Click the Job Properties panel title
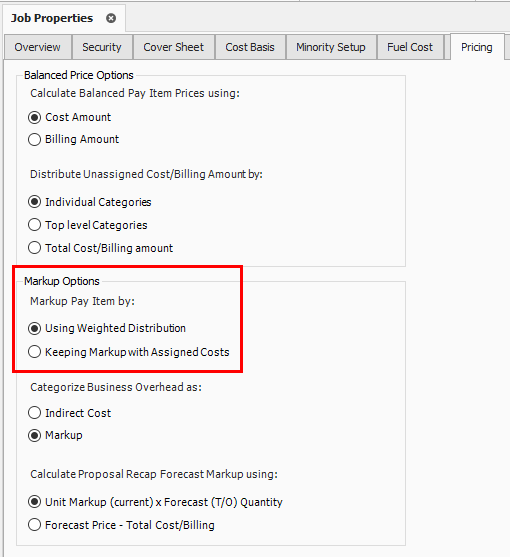 [x=52, y=18]
